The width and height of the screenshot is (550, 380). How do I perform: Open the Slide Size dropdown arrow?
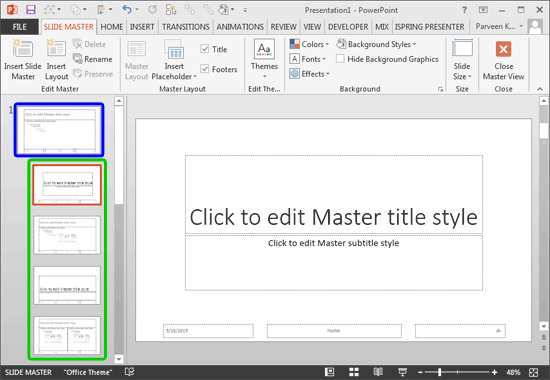(x=470, y=76)
